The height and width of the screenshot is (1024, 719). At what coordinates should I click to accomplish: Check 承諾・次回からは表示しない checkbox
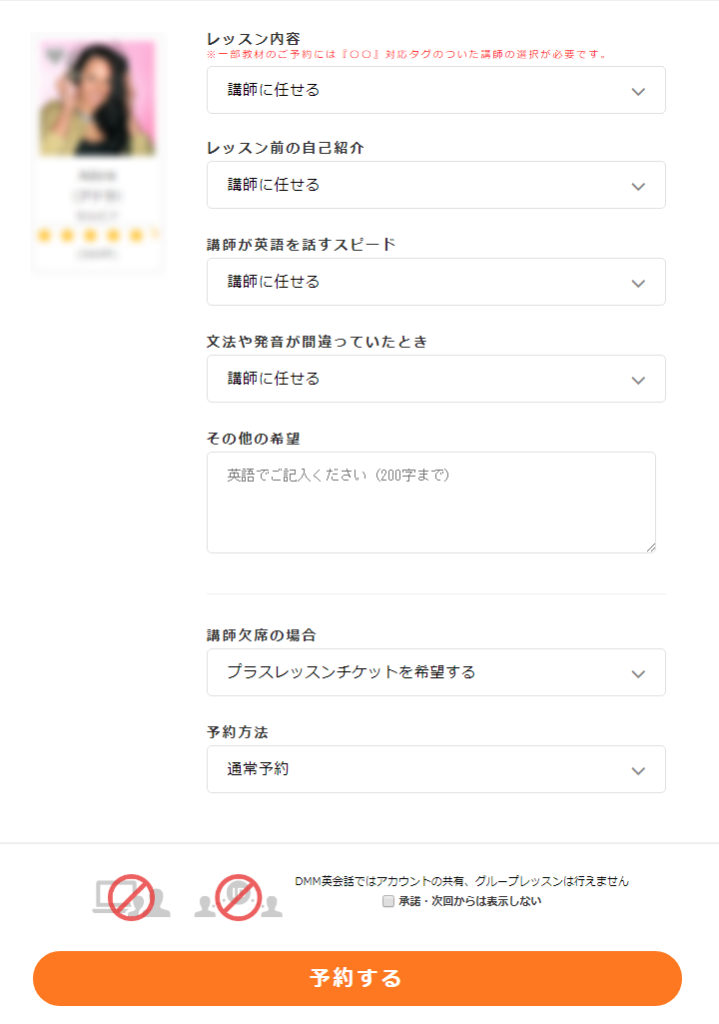pyautogui.click(x=388, y=901)
